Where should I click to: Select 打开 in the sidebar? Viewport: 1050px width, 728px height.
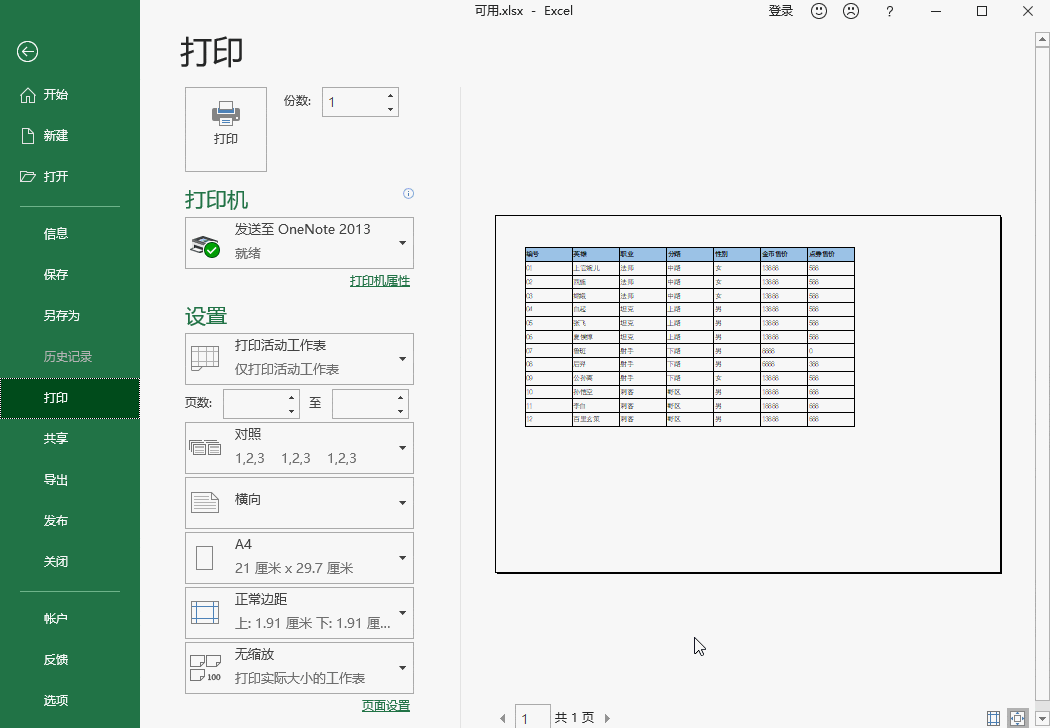70,176
